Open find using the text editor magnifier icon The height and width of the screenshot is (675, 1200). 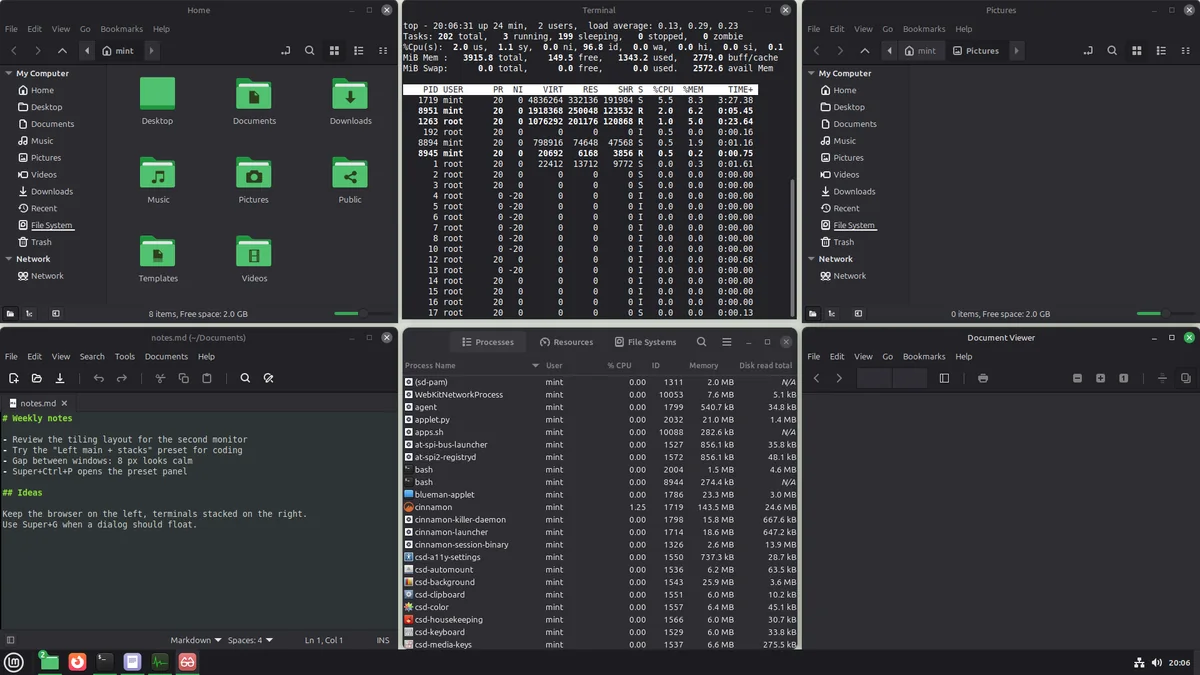pos(245,379)
